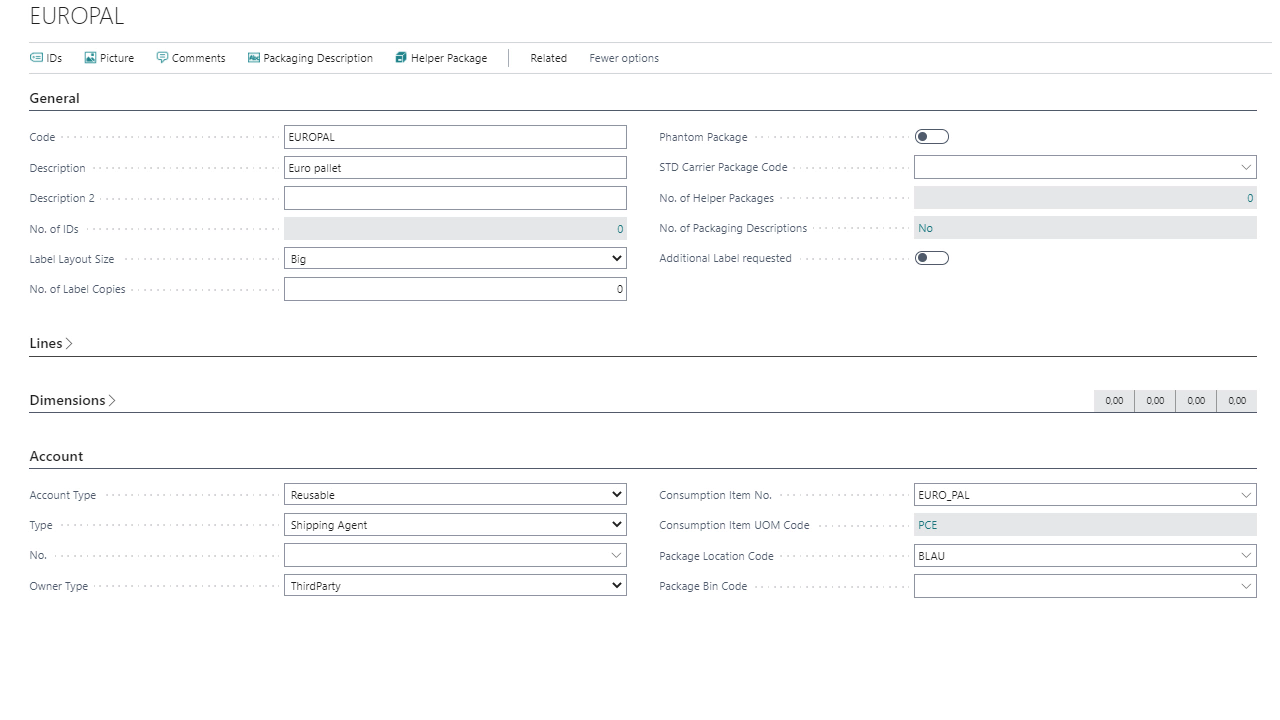Screen dimensions: 1280x720
Task: Click into the Description 2 field
Action: click(x=455, y=198)
